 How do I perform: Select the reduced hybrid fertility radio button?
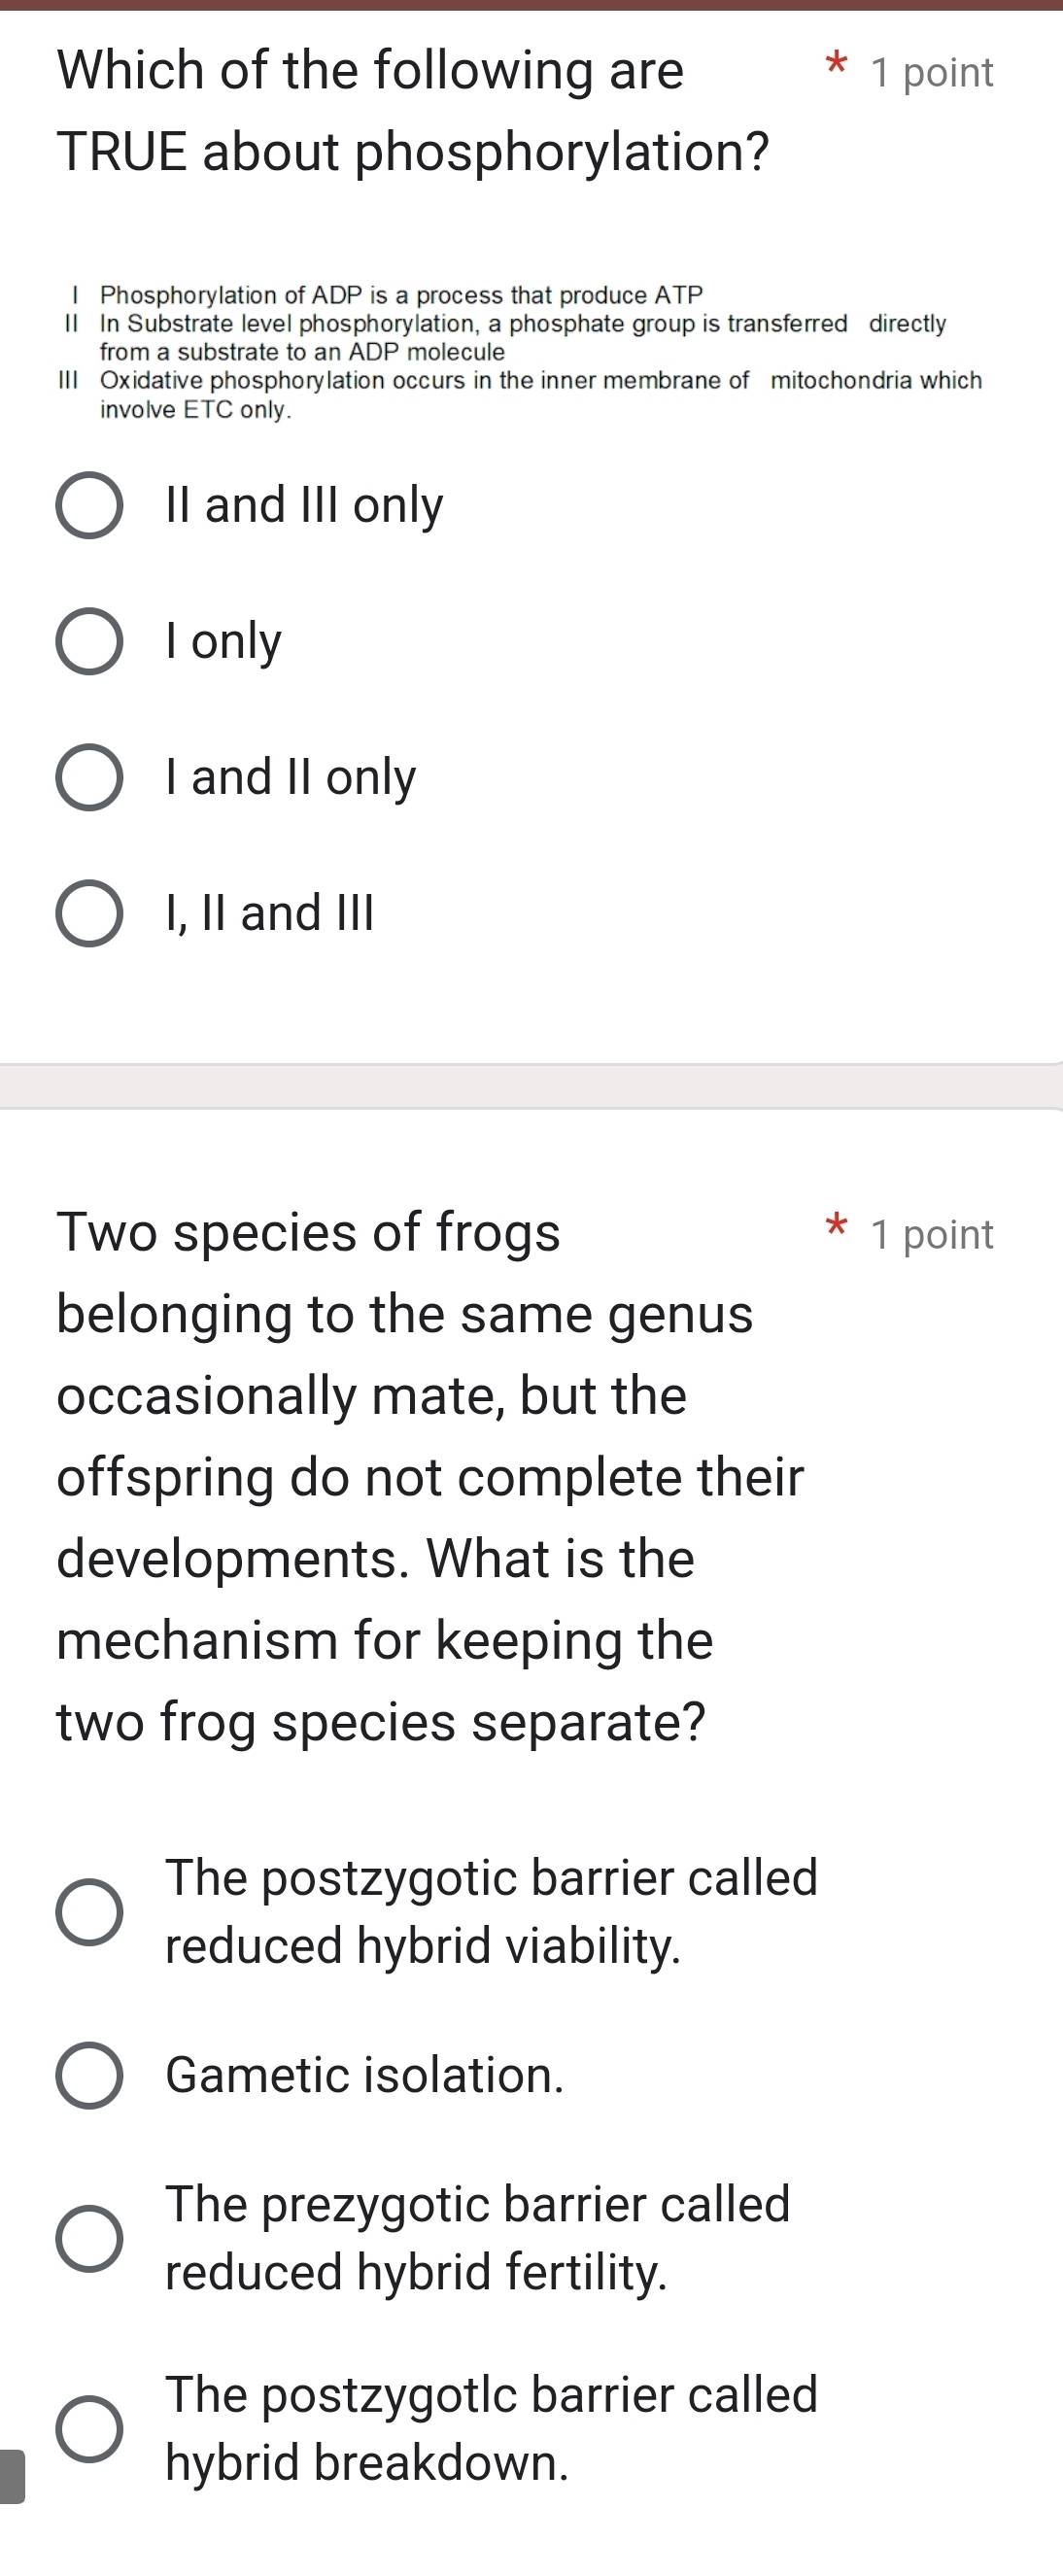coord(89,2238)
